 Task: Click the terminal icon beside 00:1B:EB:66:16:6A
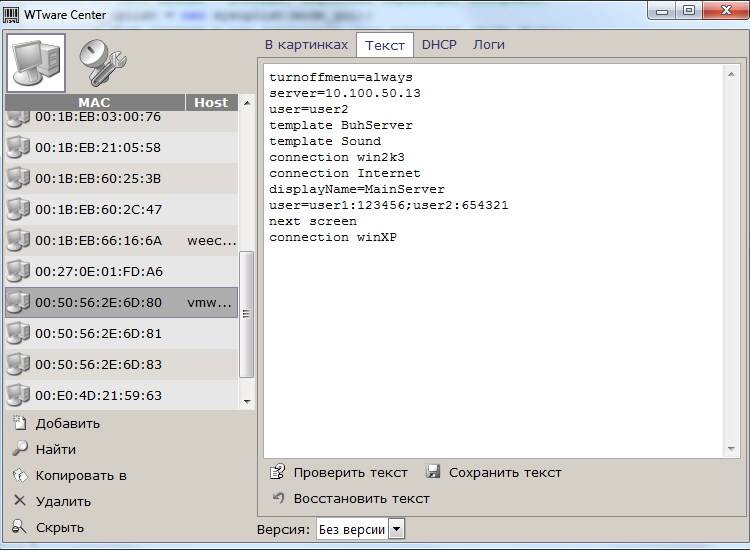(18, 241)
